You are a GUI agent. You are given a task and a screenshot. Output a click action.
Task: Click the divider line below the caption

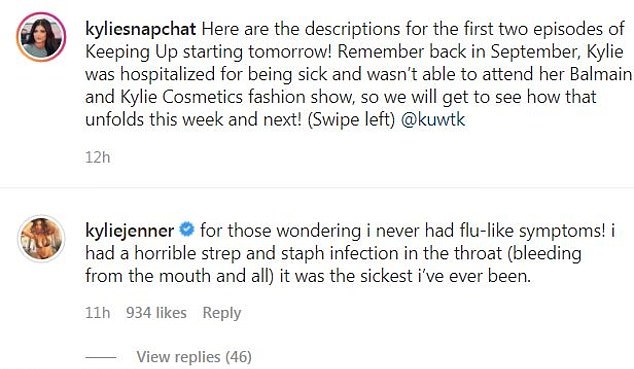(x=317, y=188)
